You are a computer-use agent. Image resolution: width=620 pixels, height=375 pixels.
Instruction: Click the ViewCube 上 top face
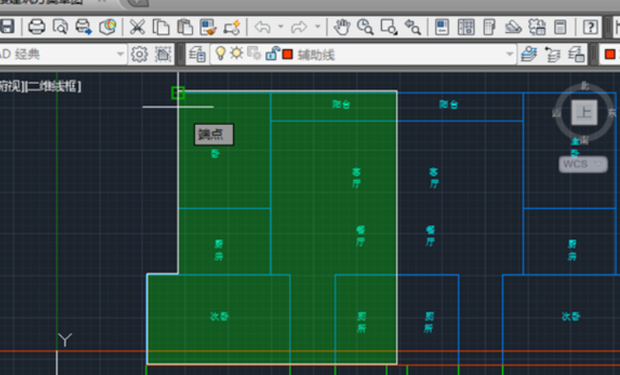[584, 112]
